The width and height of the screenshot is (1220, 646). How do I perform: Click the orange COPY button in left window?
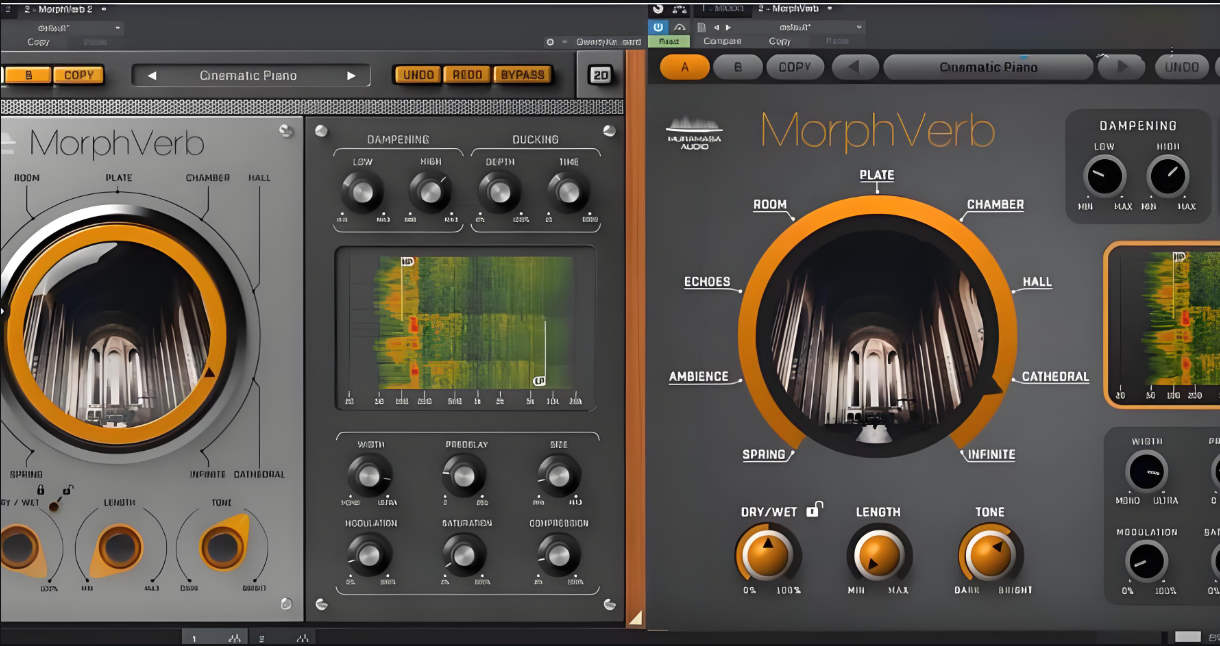78,75
